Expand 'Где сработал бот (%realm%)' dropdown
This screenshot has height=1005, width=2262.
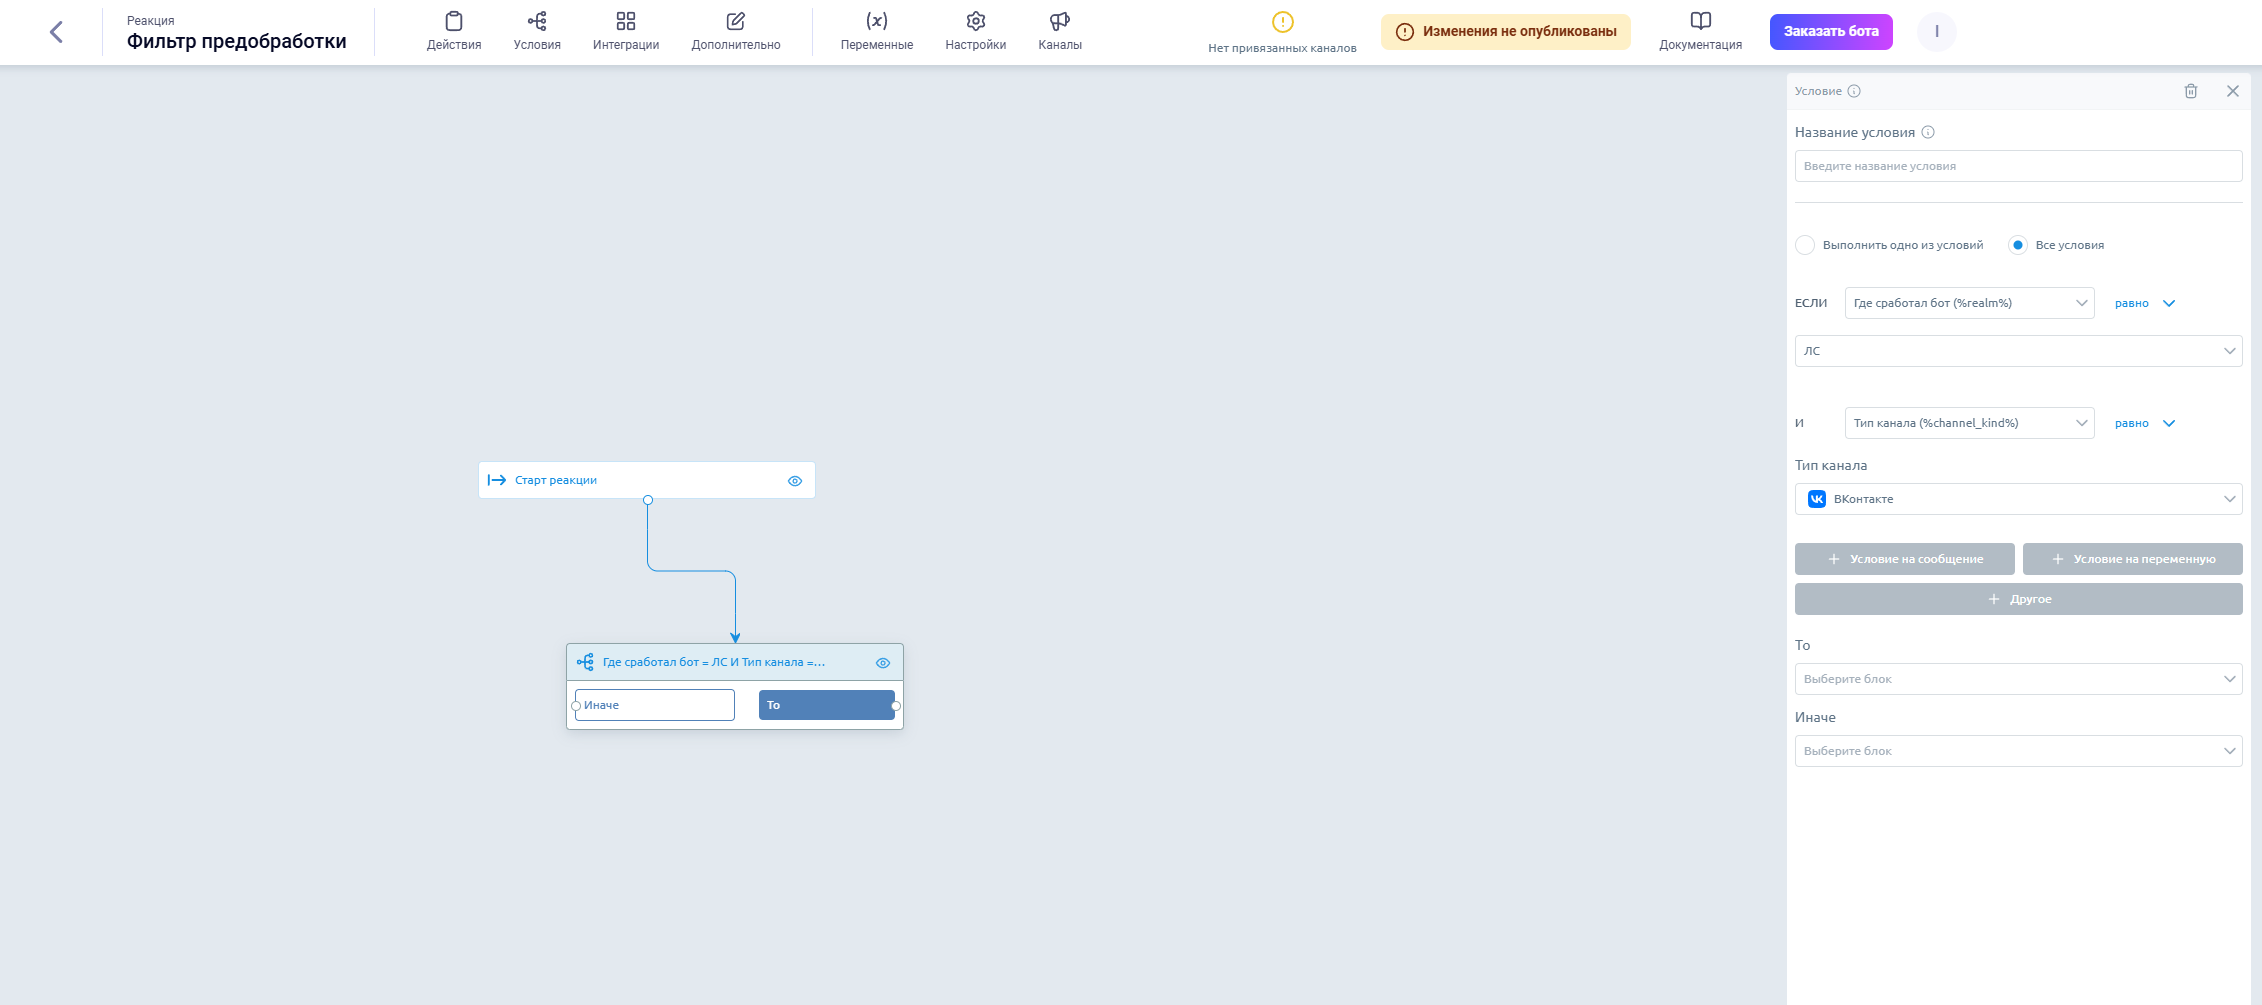tap(1969, 303)
